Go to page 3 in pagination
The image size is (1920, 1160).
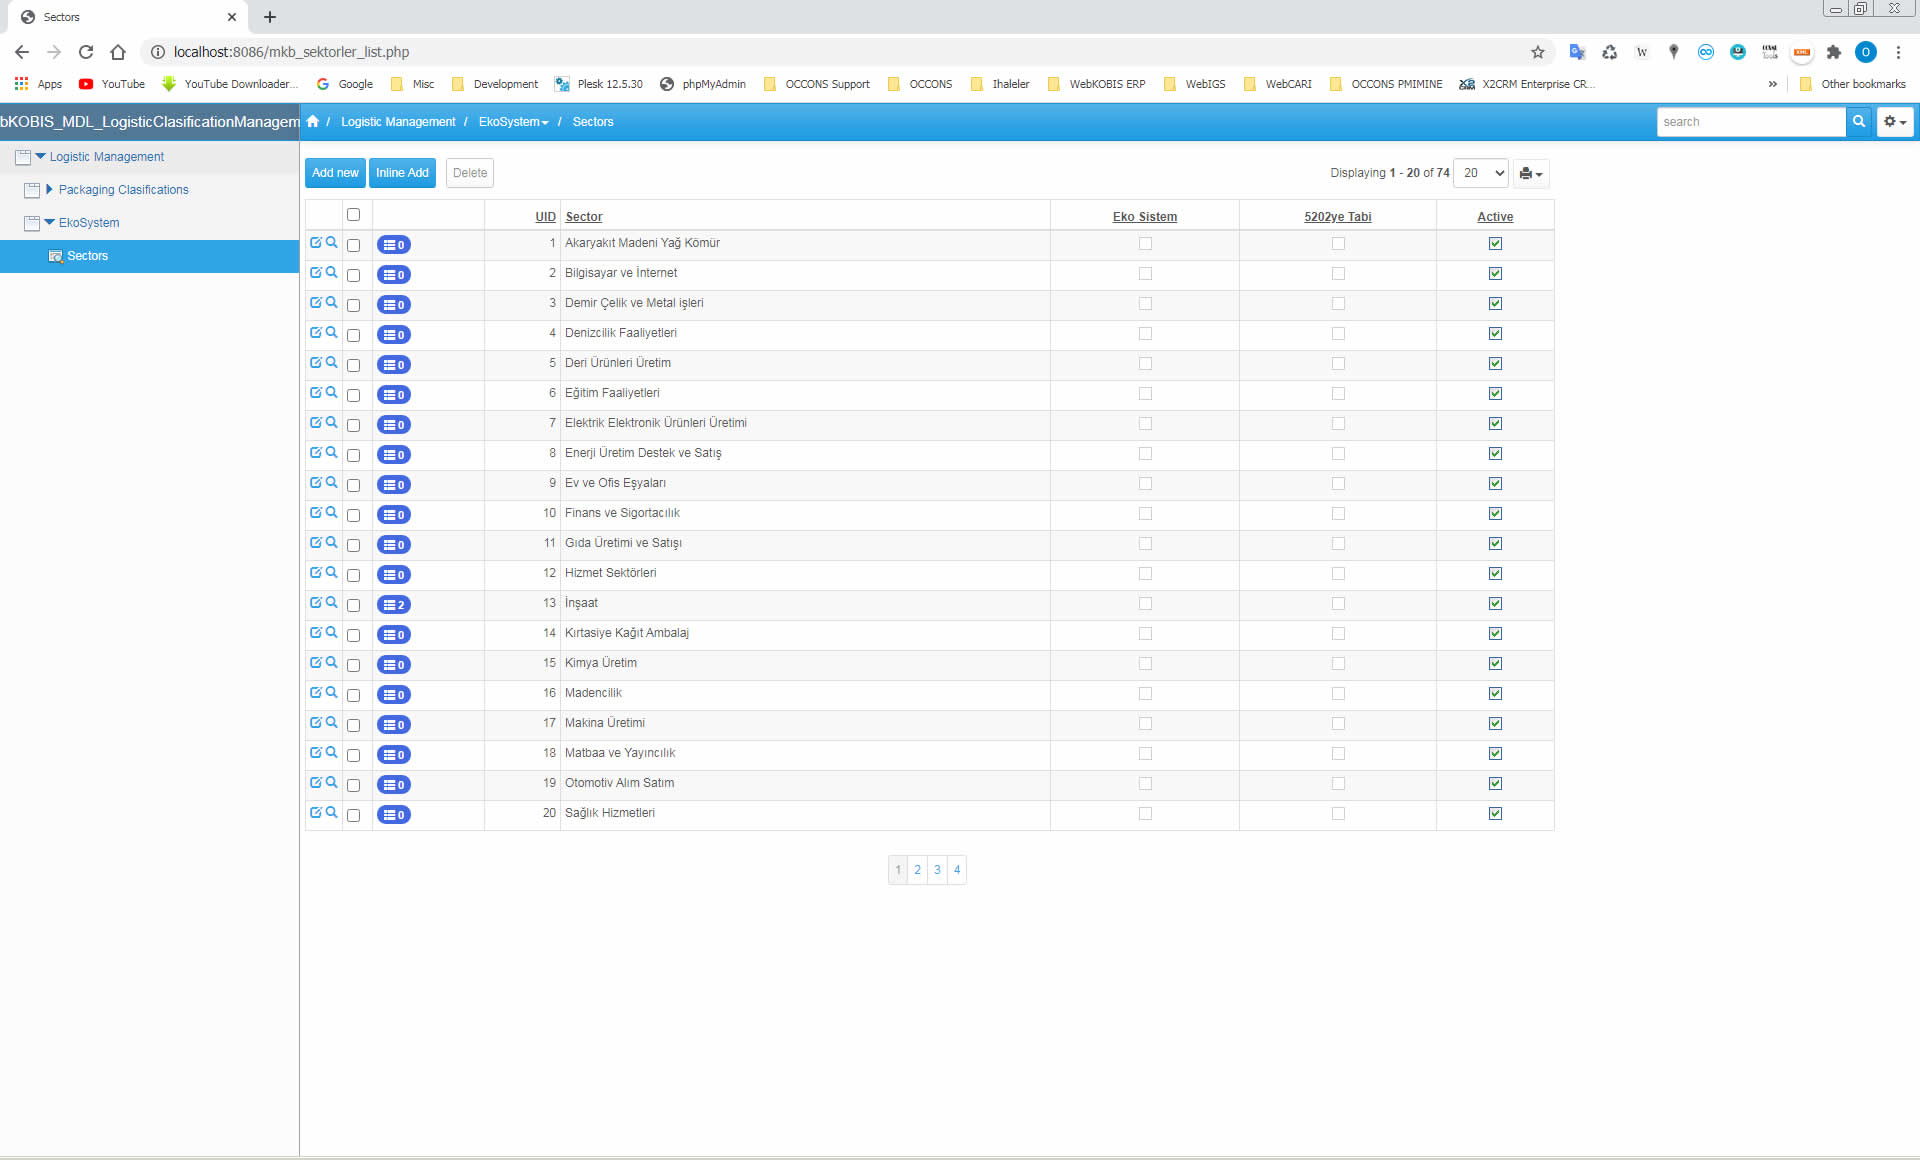pyautogui.click(x=937, y=869)
